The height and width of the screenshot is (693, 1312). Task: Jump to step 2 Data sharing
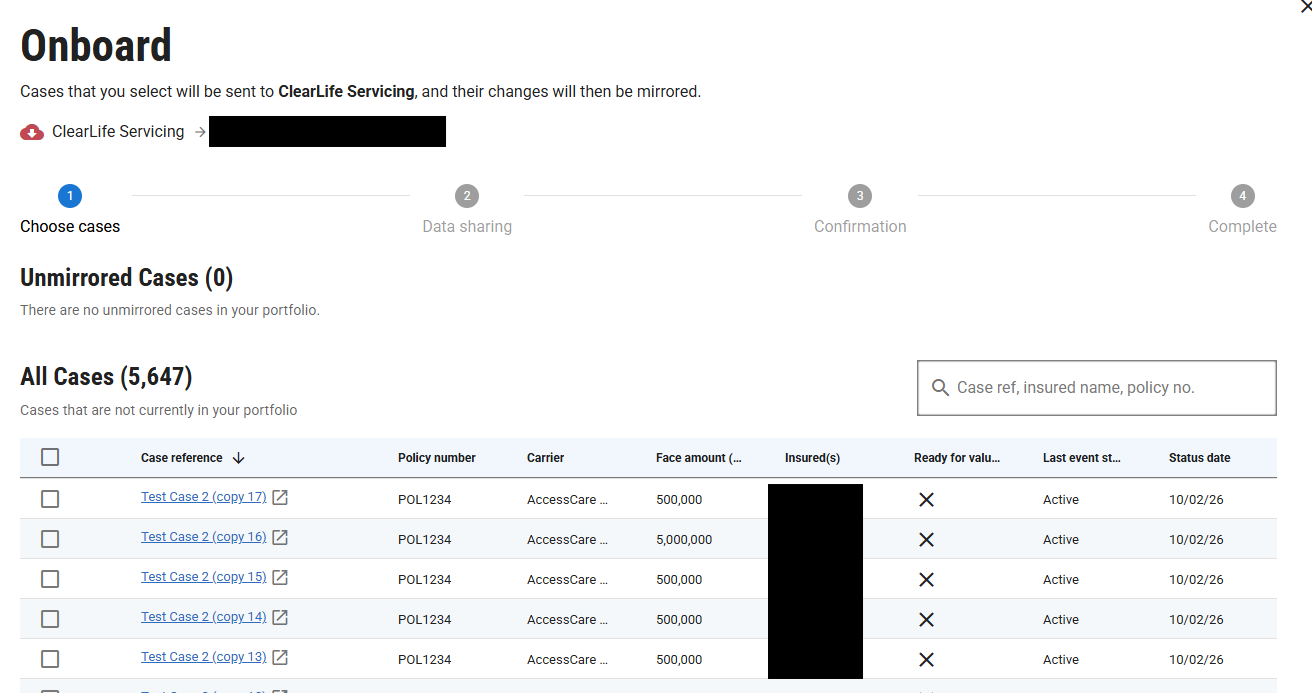467,196
